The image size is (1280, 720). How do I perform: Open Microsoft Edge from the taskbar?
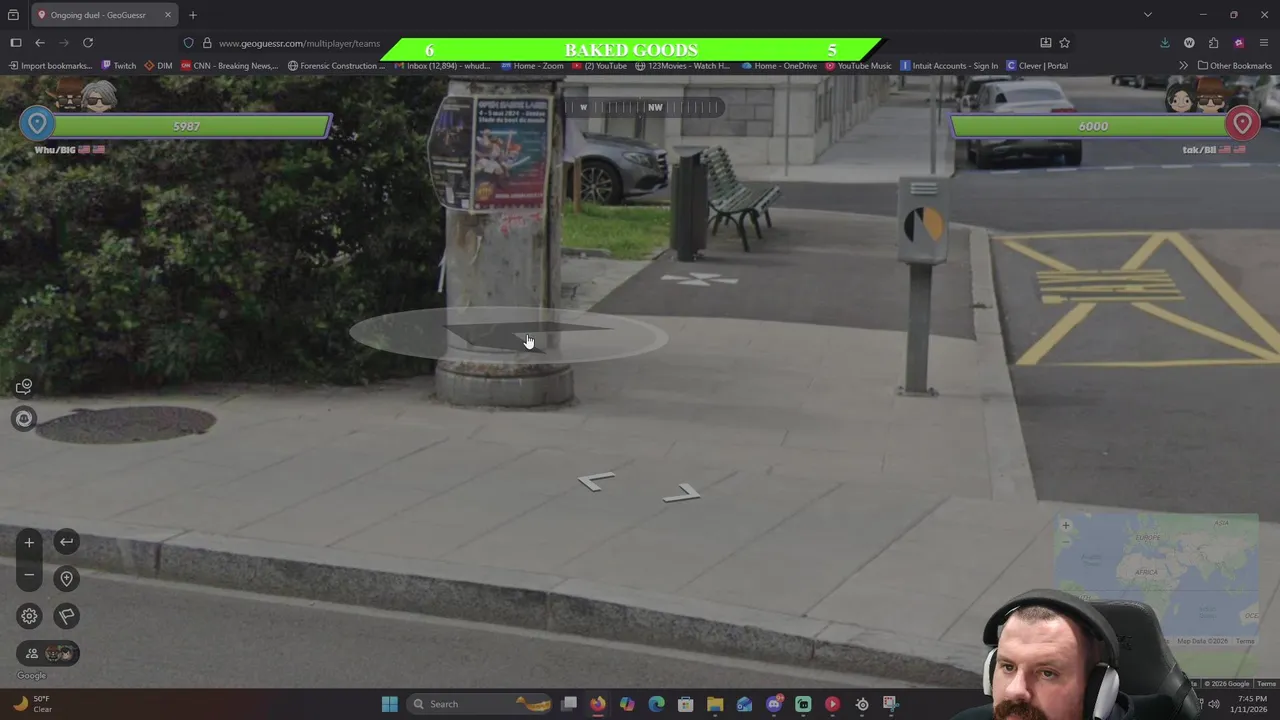[656, 704]
